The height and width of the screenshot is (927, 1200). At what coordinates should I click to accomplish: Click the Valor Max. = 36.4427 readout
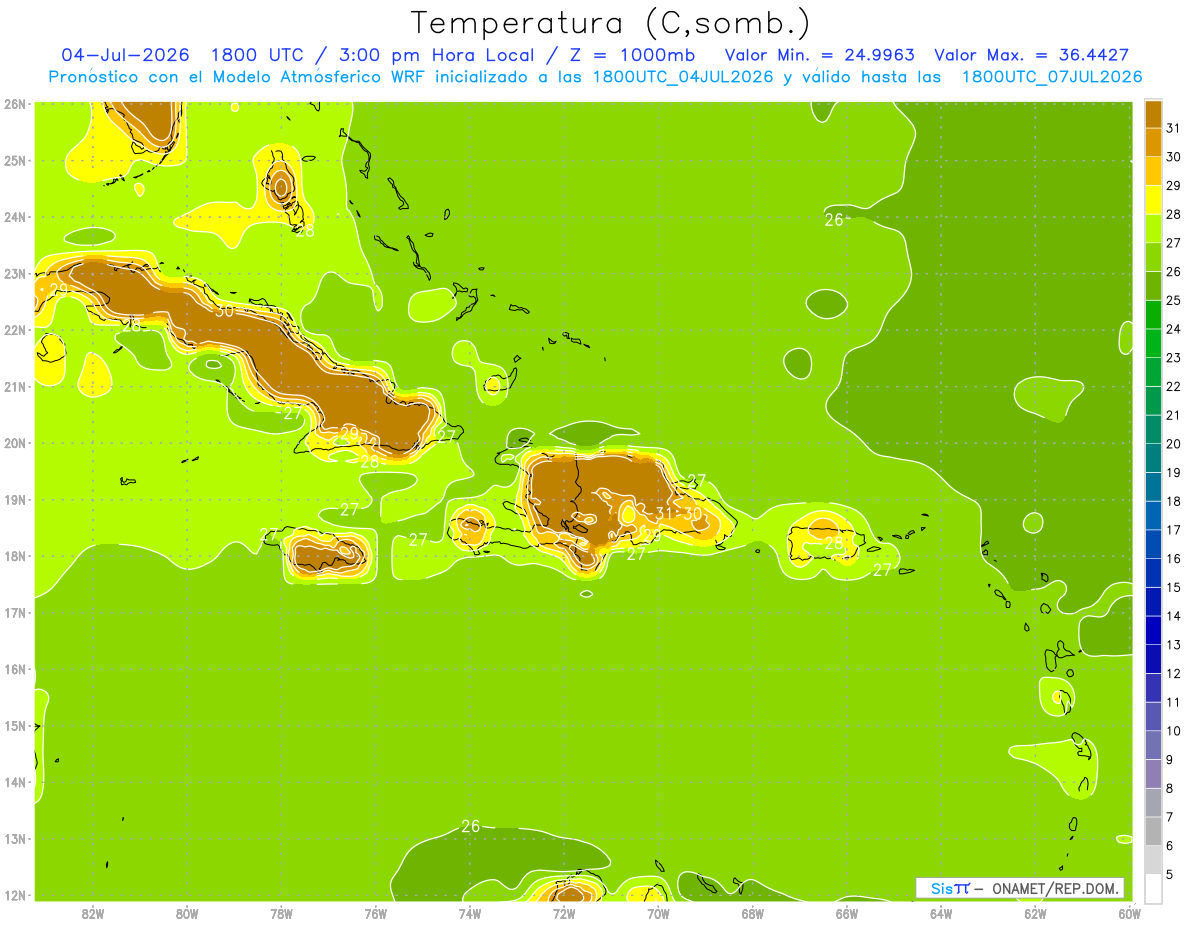click(x=1035, y=55)
